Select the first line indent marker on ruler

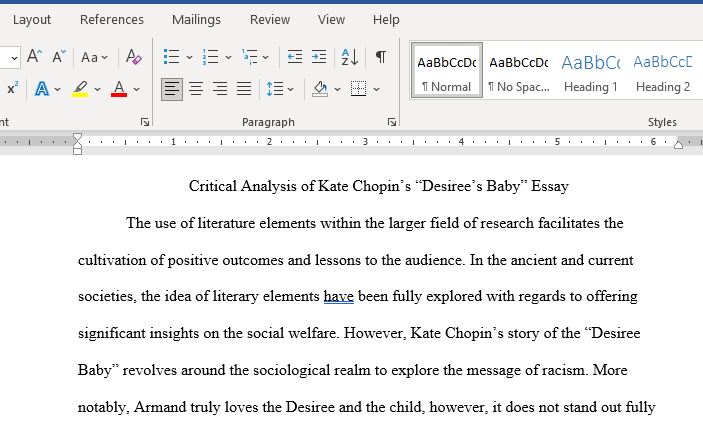[77, 137]
